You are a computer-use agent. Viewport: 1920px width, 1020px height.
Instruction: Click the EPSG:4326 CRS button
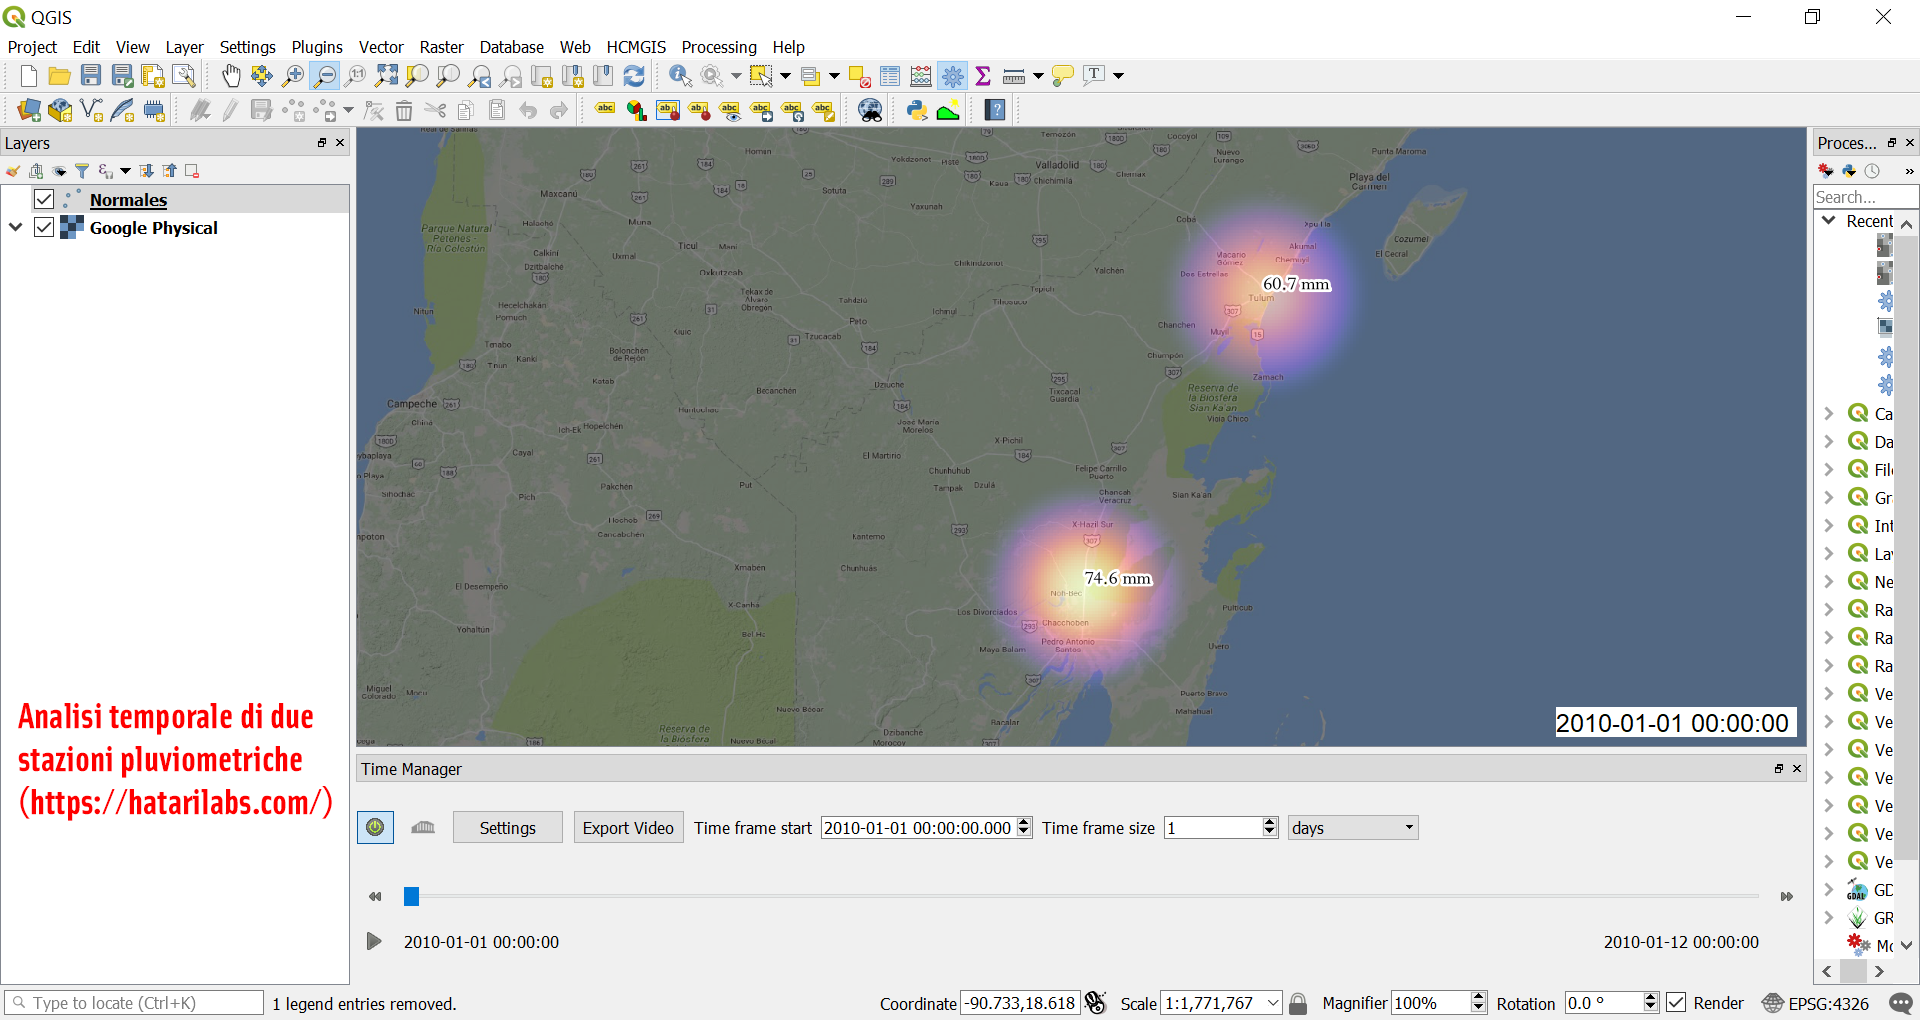tap(1816, 1003)
